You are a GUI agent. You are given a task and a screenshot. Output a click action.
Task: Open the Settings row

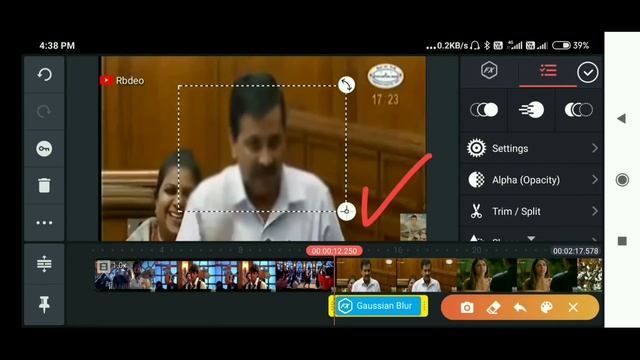point(531,148)
